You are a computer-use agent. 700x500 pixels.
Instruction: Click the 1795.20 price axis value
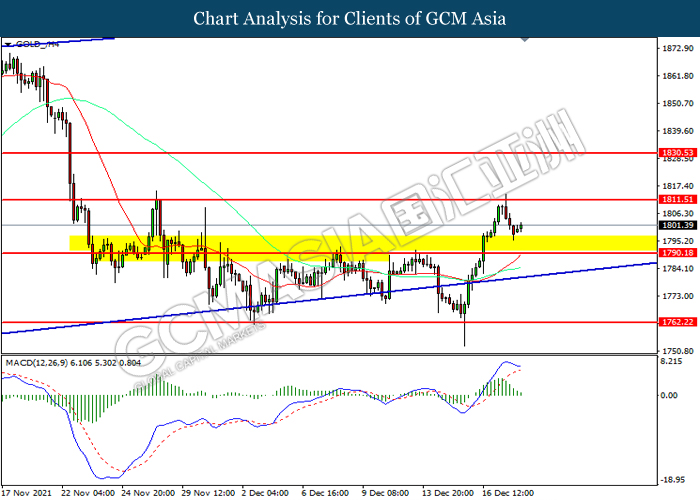coord(678,241)
